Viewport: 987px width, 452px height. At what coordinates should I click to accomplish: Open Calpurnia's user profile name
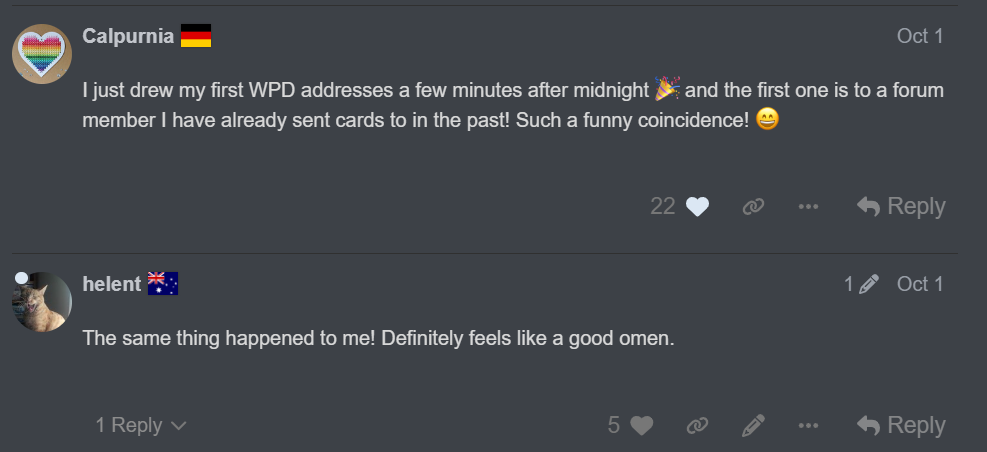click(x=128, y=37)
